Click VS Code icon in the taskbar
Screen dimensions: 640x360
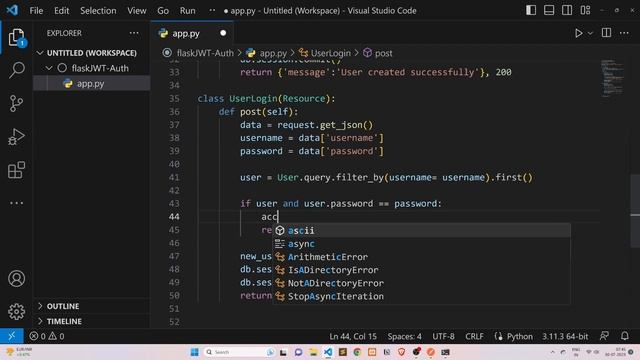tap(328, 352)
